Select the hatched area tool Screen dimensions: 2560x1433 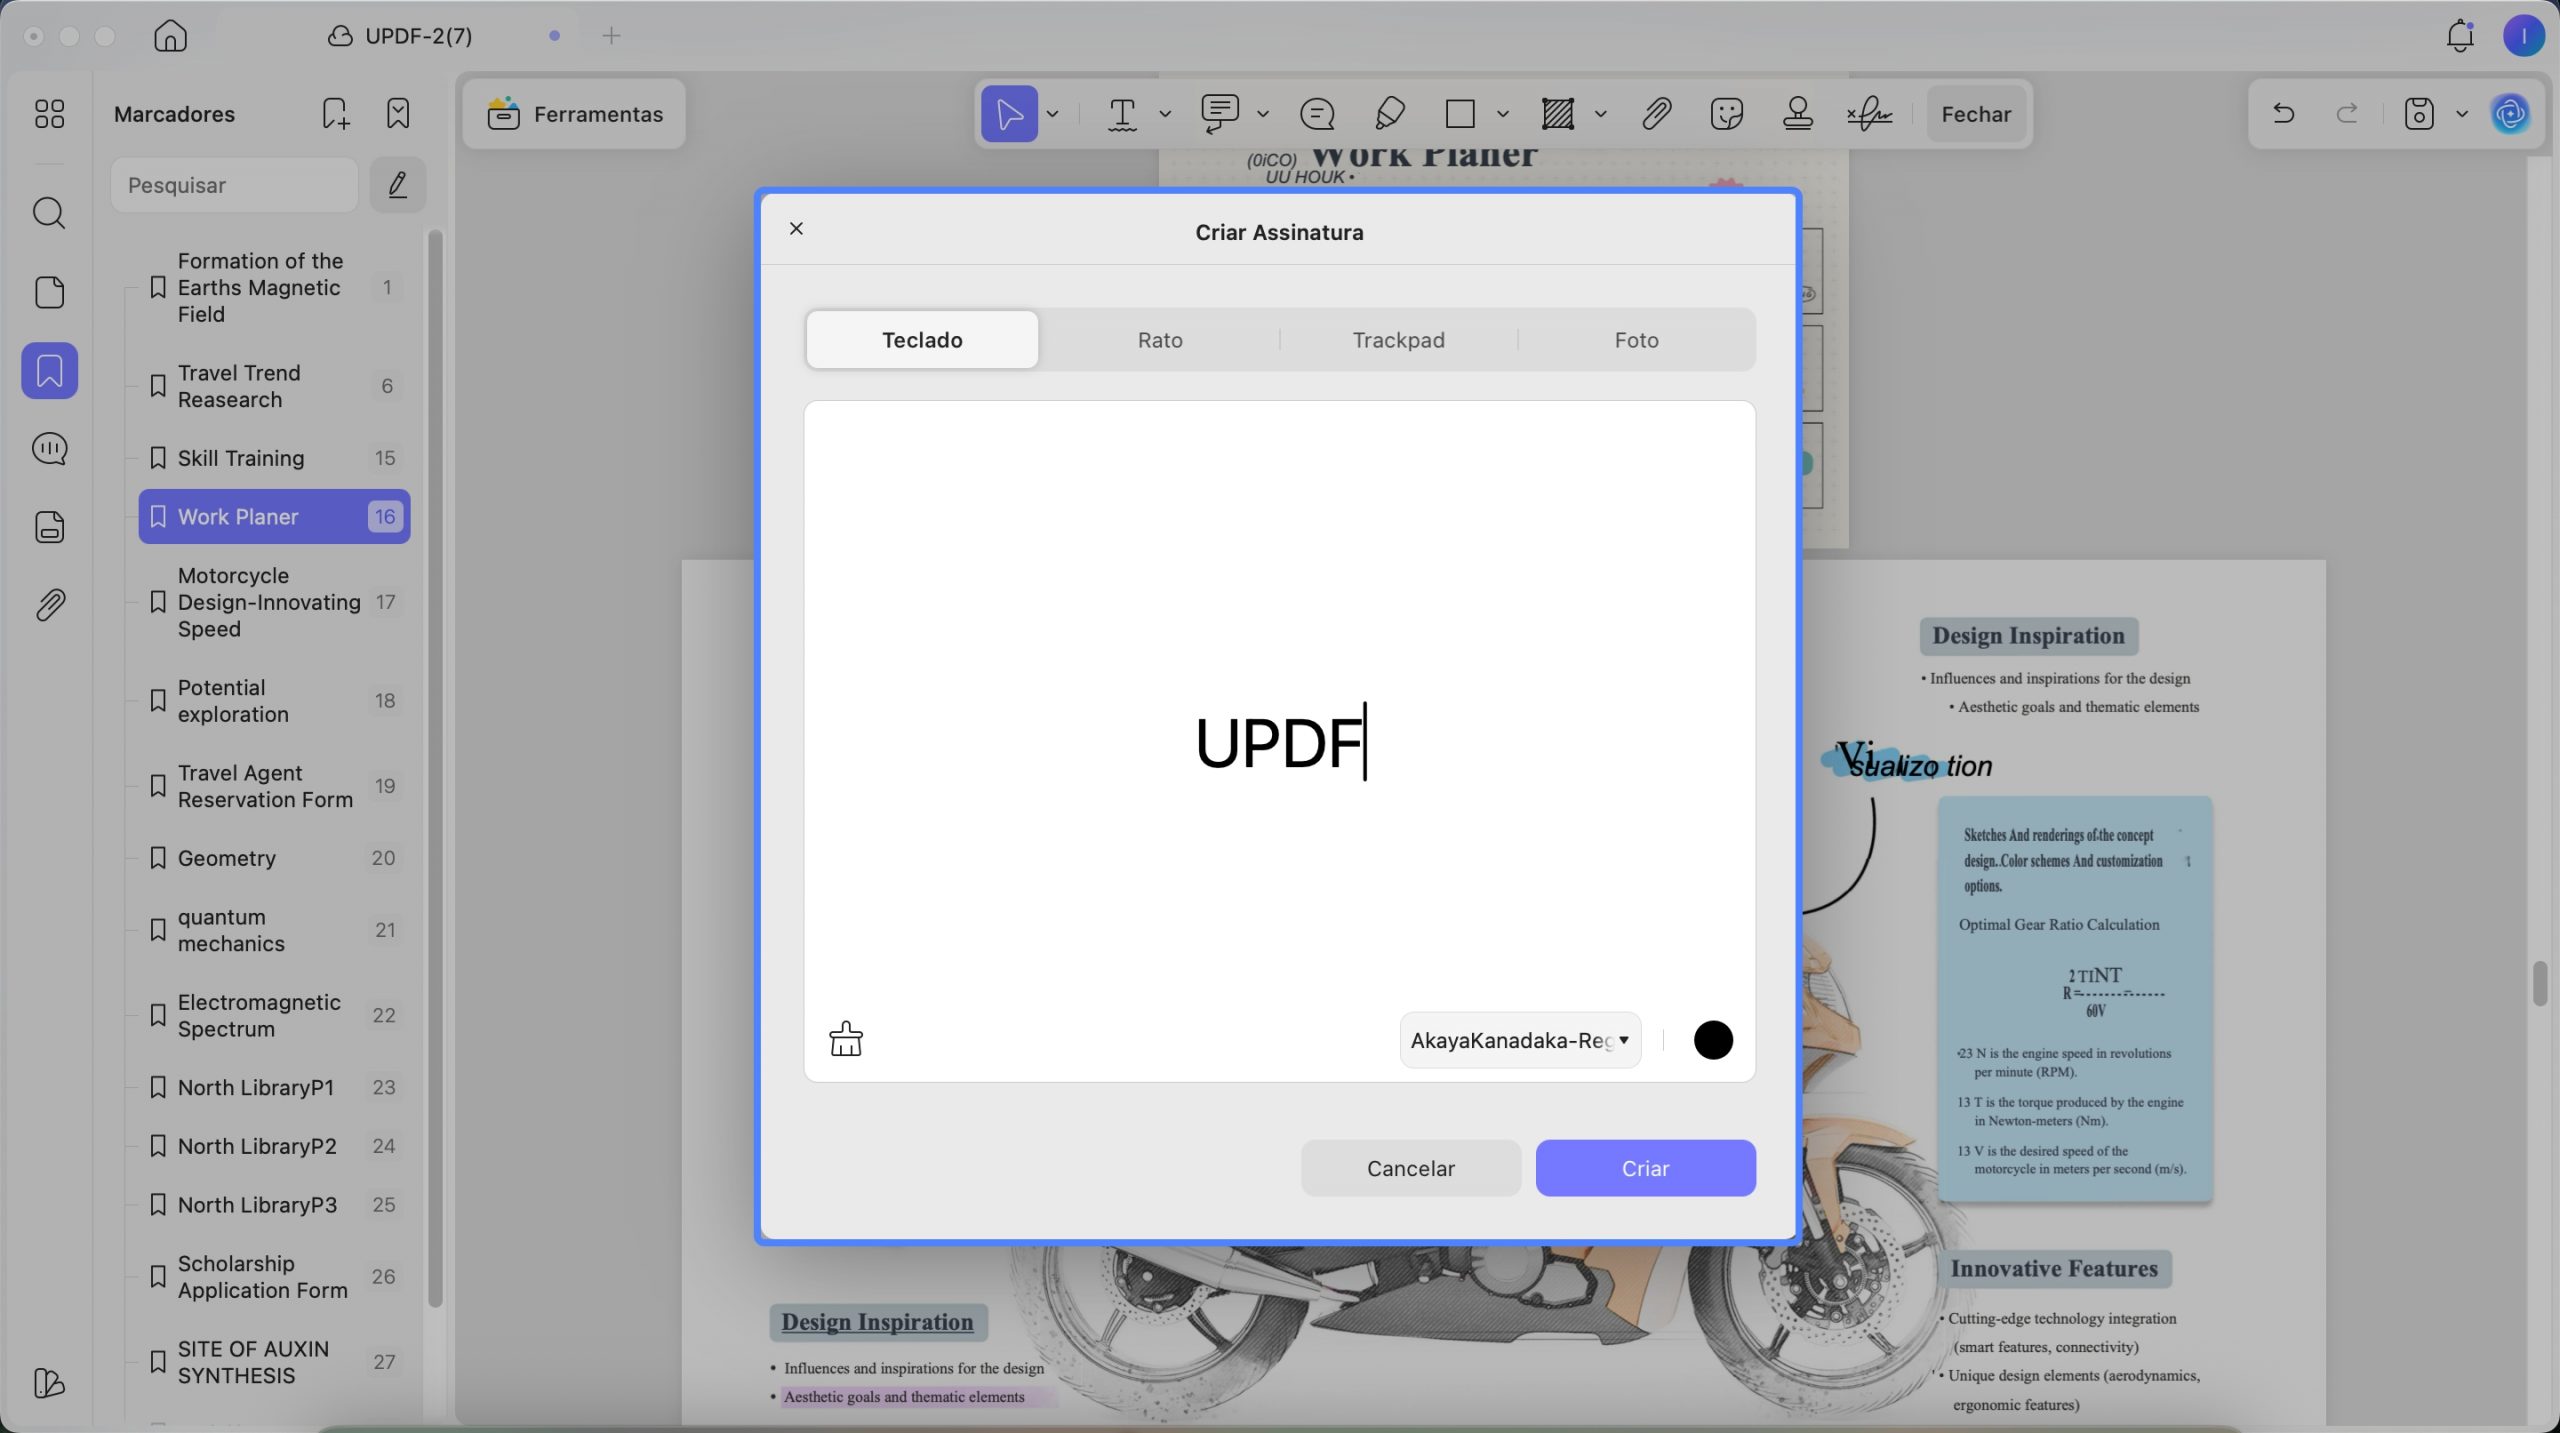(1558, 114)
